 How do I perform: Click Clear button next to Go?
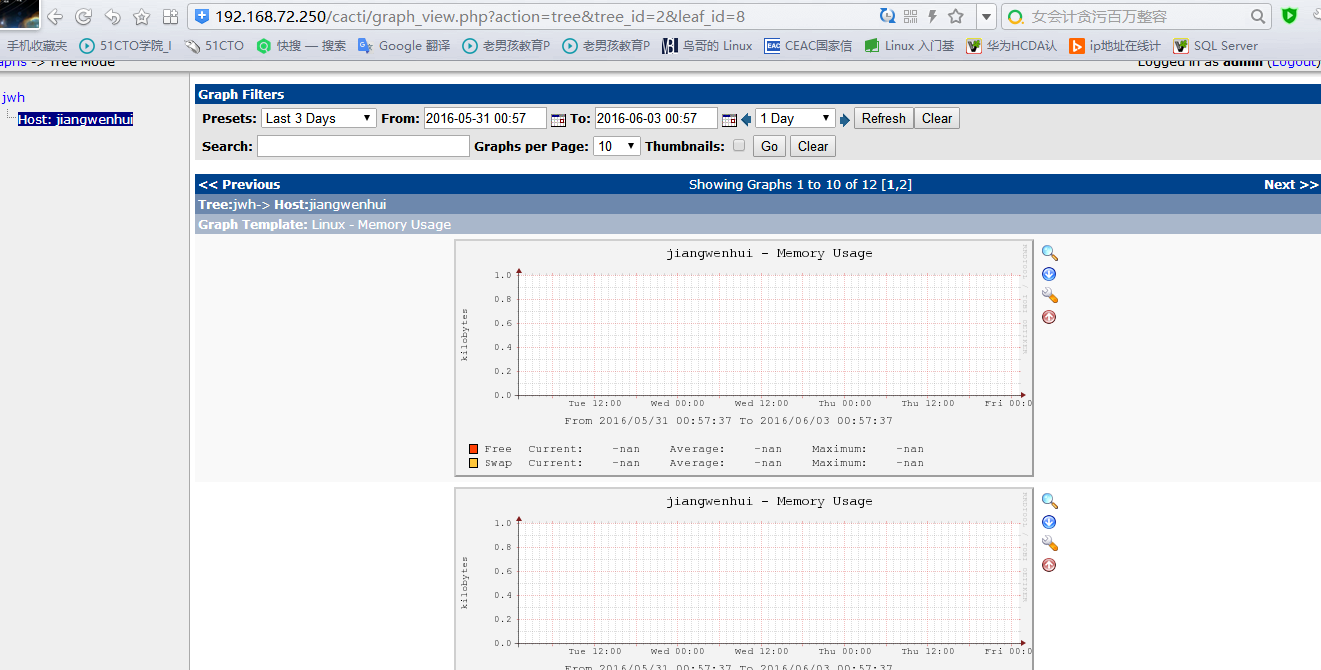[813, 146]
